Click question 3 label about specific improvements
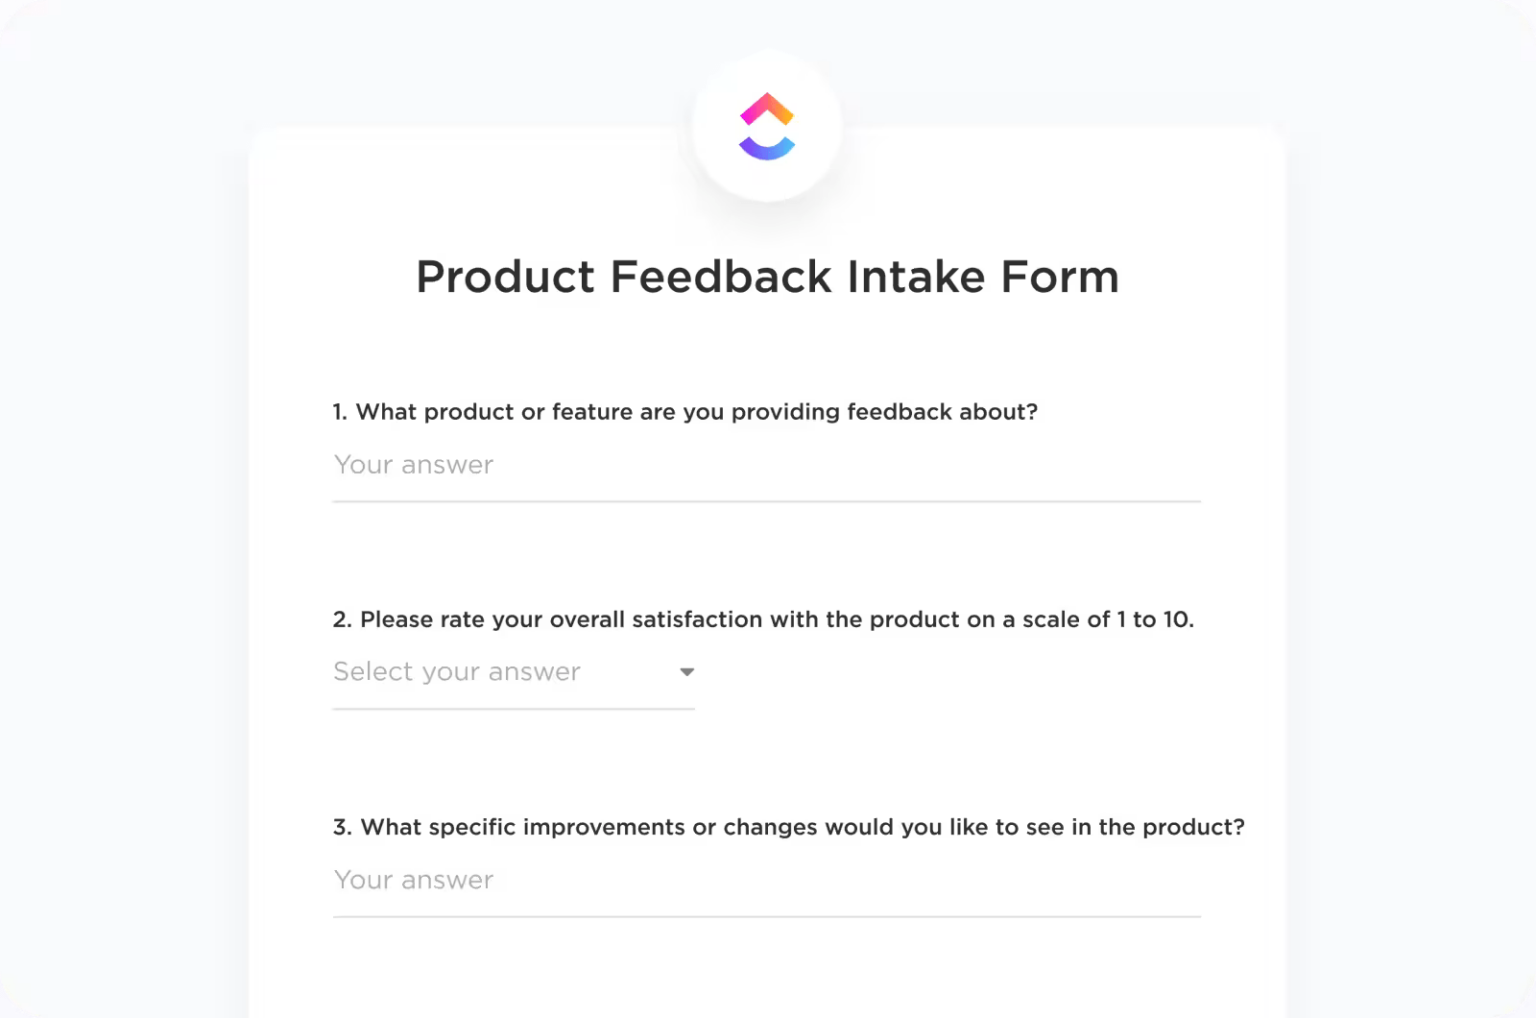This screenshot has height=1018, width=1536. 788,828
